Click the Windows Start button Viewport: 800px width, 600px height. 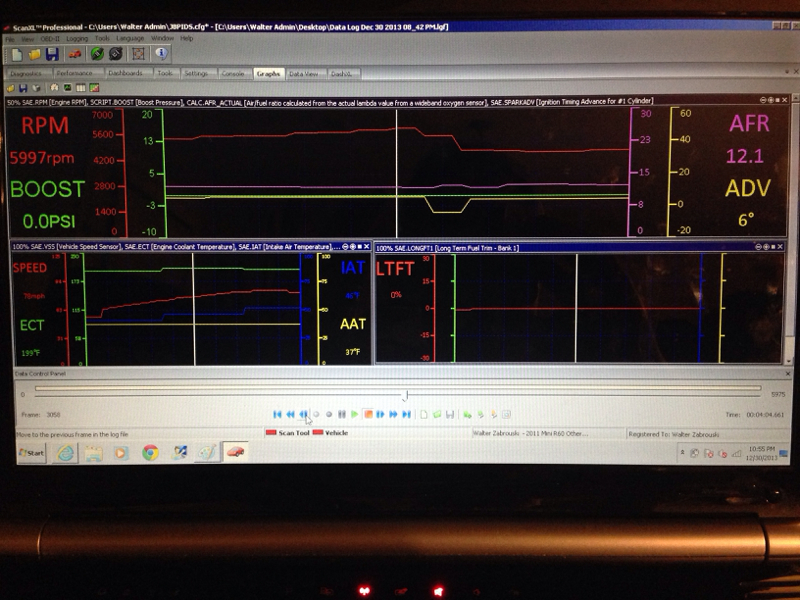[32, 453]
